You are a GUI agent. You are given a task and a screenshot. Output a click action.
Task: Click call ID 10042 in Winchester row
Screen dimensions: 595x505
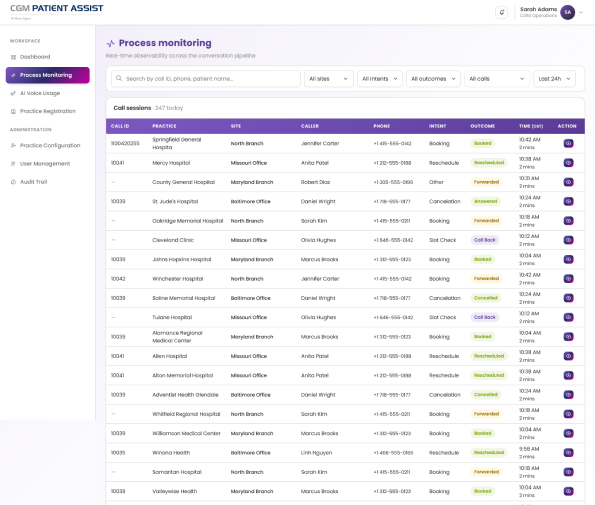point(118,279)
